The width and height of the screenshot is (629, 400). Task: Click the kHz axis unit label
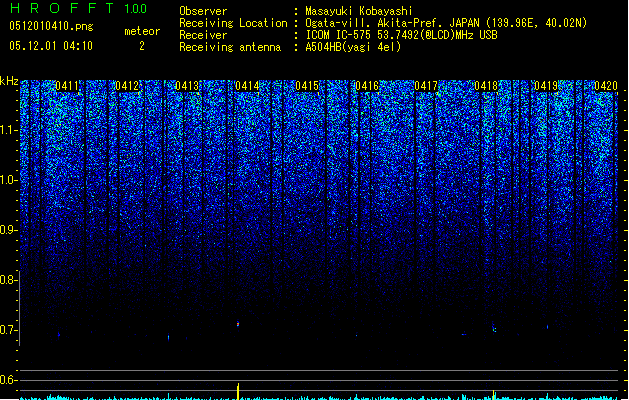(9, 81)
